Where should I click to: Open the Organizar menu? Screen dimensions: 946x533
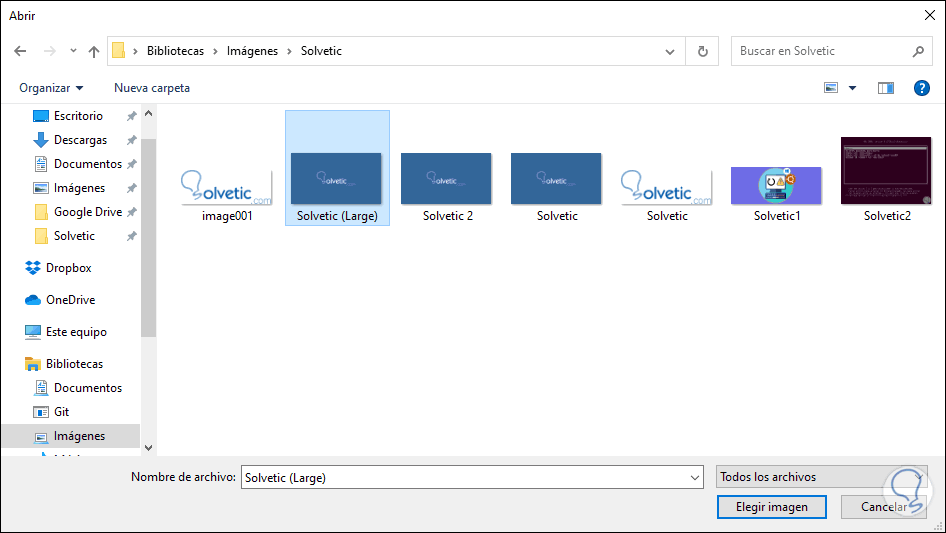tap(51, 88)
